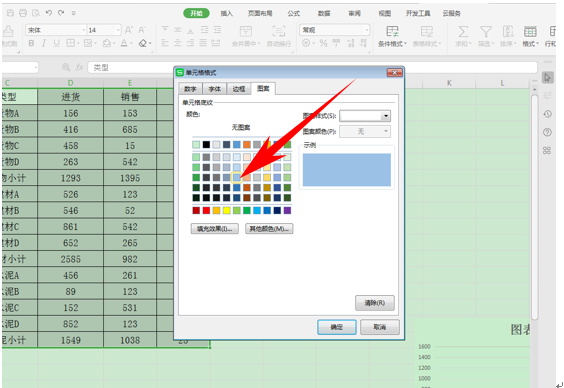Open the name box dropdown arrow
The image size is (564, 388).
tap(36, 67)
